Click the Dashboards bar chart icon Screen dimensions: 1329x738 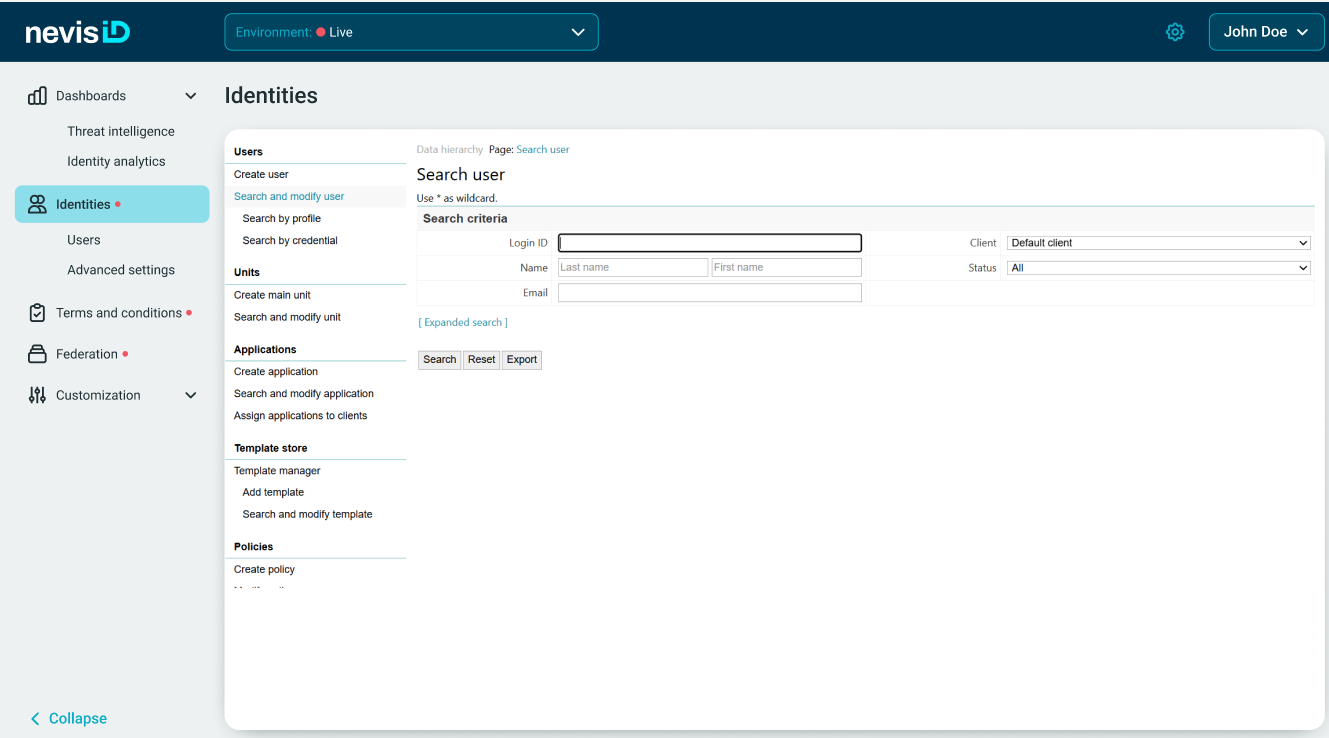(37, 96)
